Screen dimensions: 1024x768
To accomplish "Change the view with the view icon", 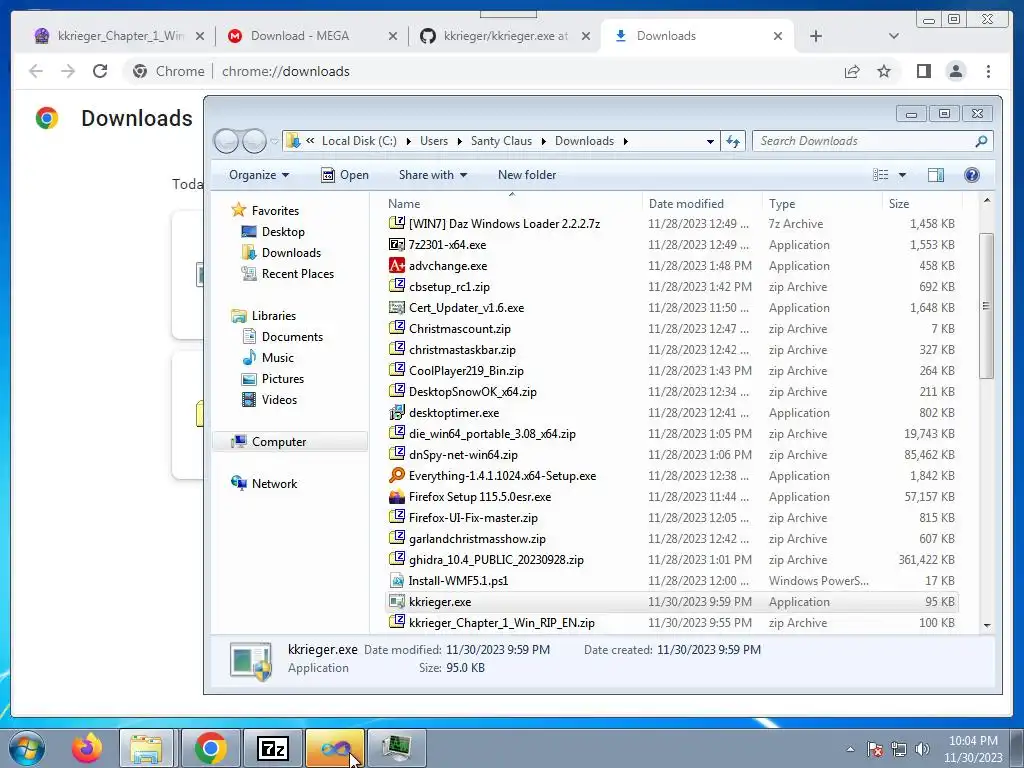I will click(880, 175).
